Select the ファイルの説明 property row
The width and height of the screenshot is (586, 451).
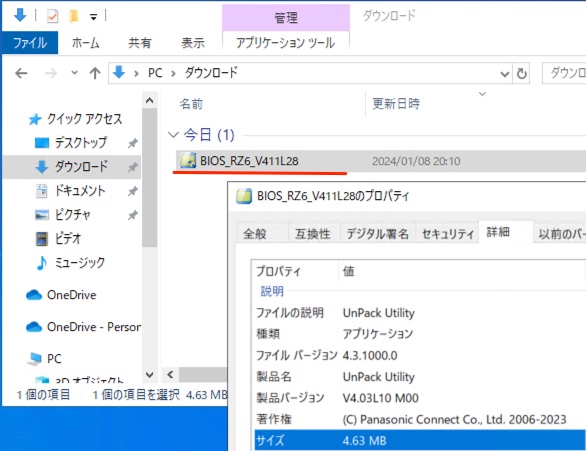click(419, 313)
